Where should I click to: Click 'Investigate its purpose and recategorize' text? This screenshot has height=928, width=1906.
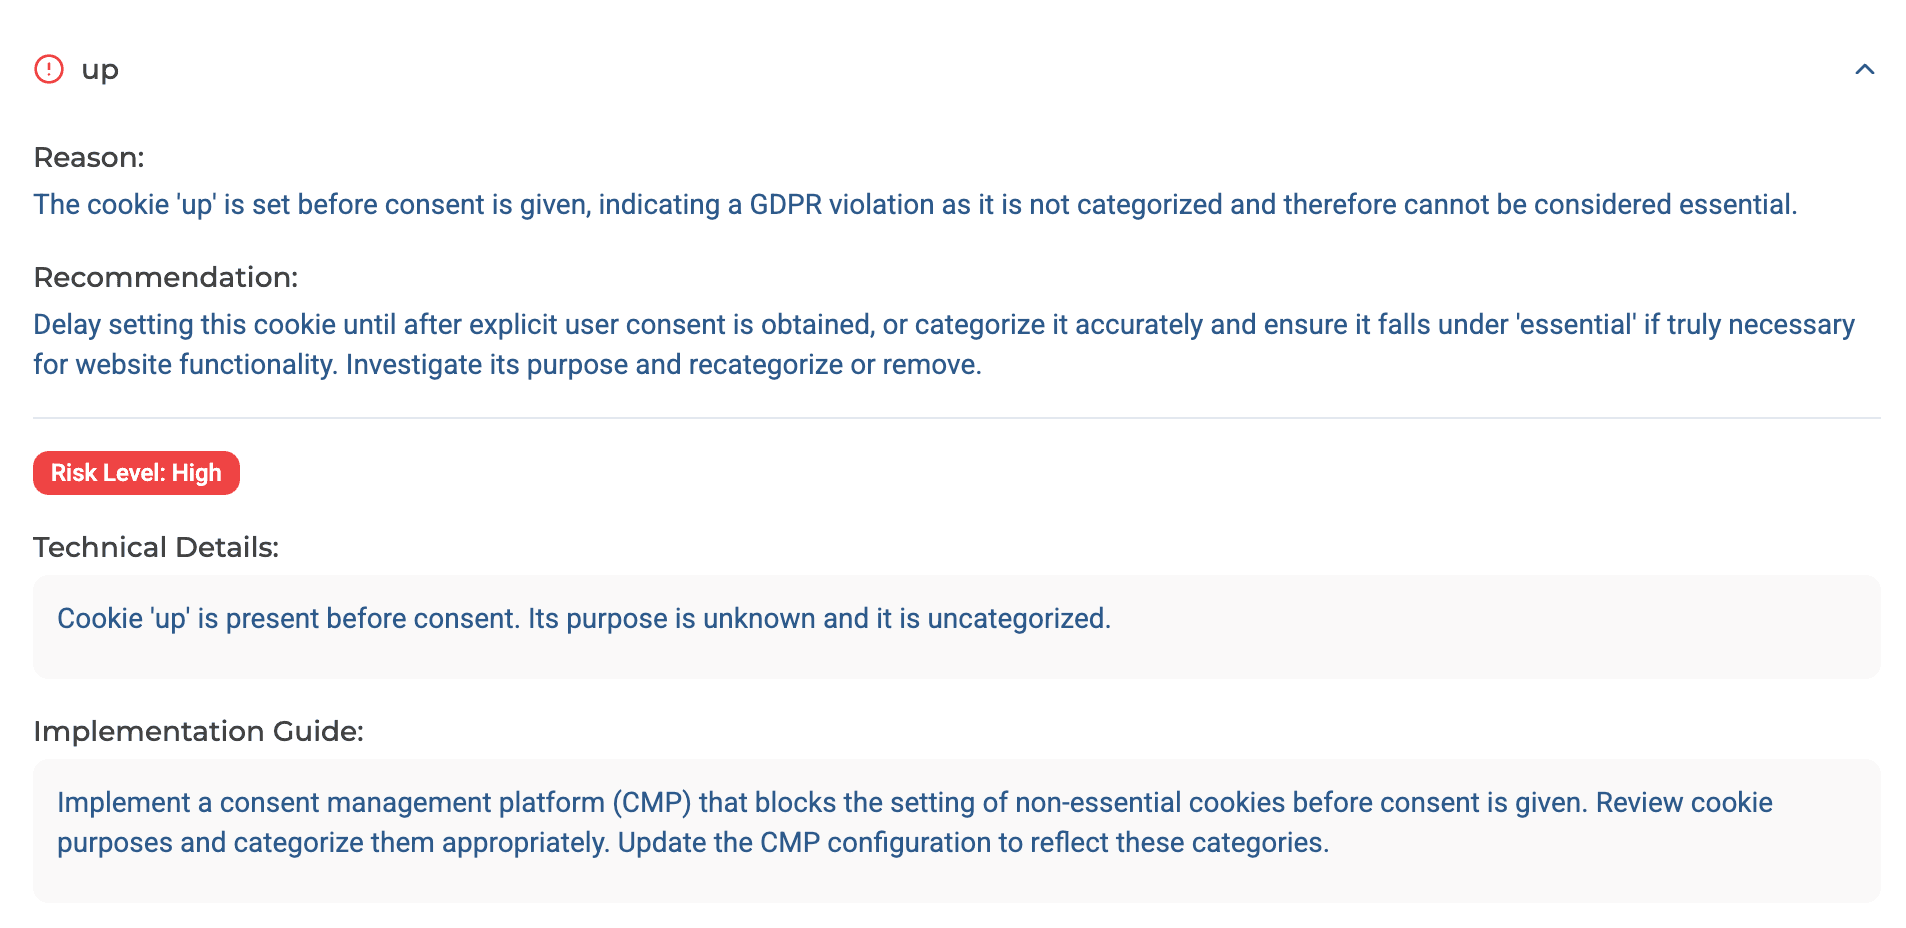coord(594,364)
